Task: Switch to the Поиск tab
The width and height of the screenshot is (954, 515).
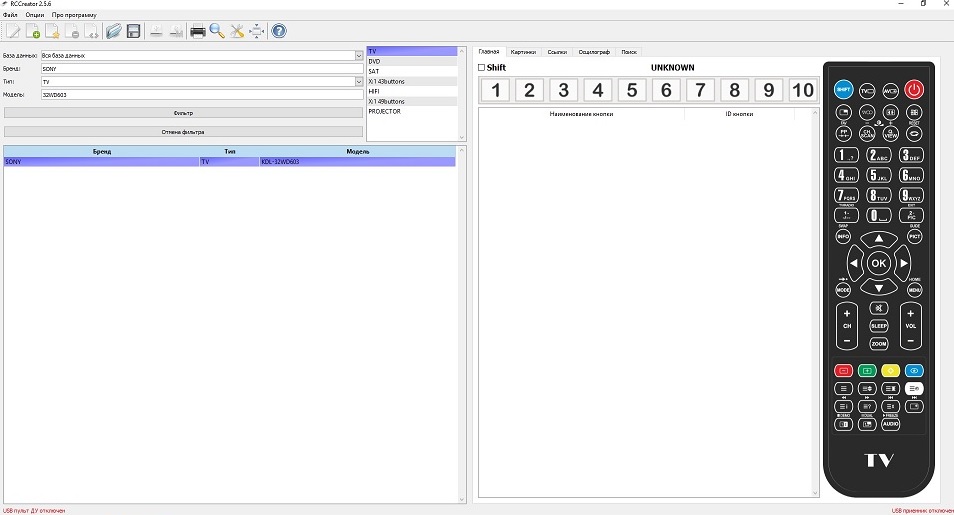Action: (x=628, y=52)
